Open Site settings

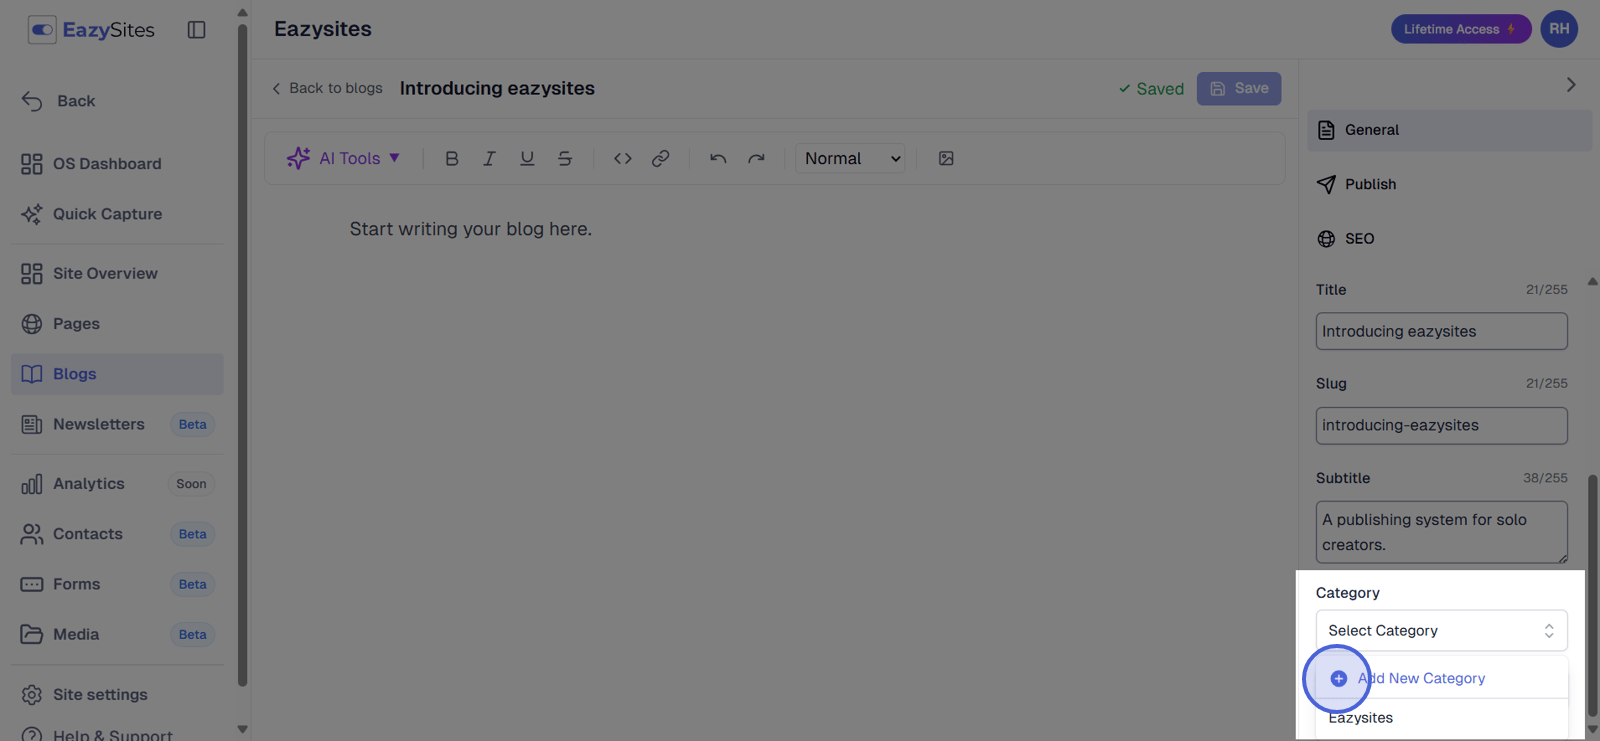point(117,694)
